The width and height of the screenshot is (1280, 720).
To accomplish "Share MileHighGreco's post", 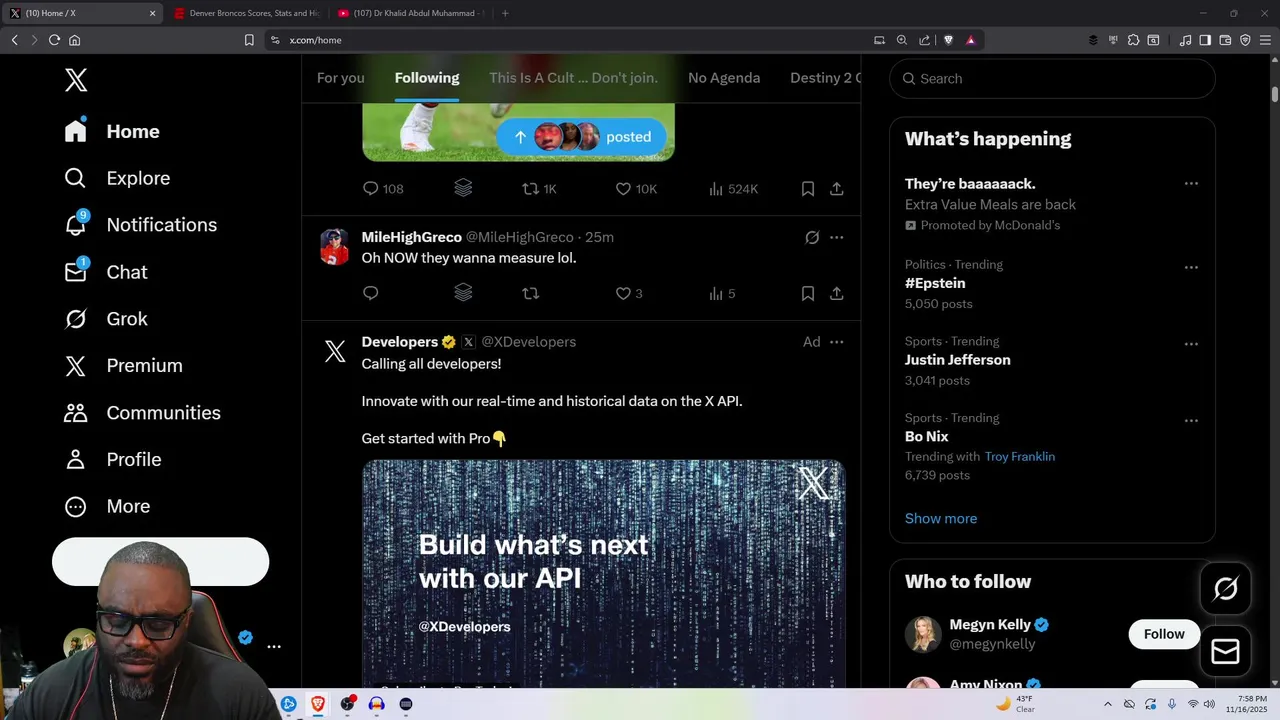I will pyautogui.click(x=837, y=293).
